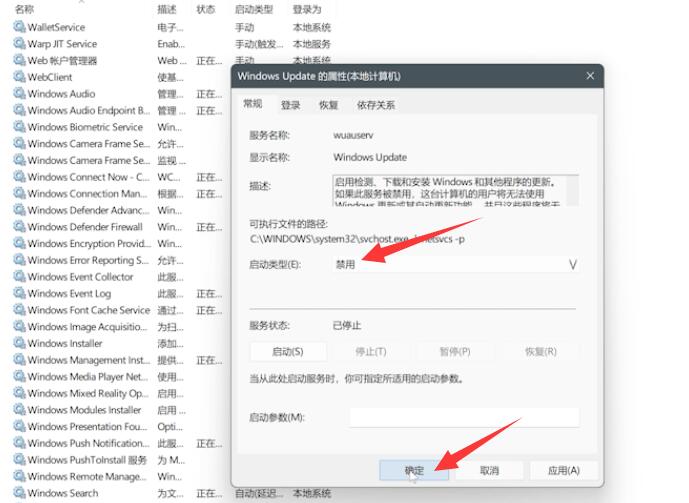
Task: Select the Windows Connection Manager row
Action: [x=119, y=193]
